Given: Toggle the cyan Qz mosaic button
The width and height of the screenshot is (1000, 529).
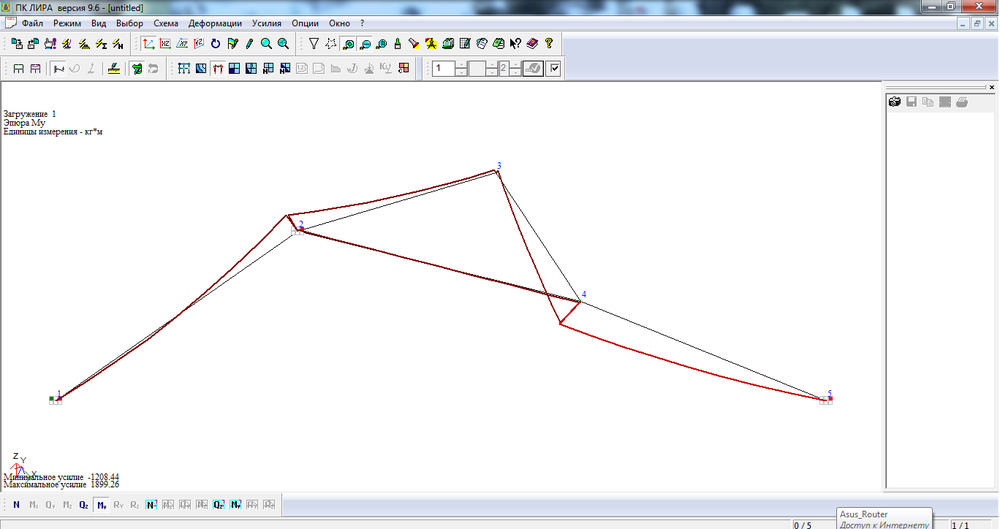Looking at the screenshot, I should coord(218,505).
